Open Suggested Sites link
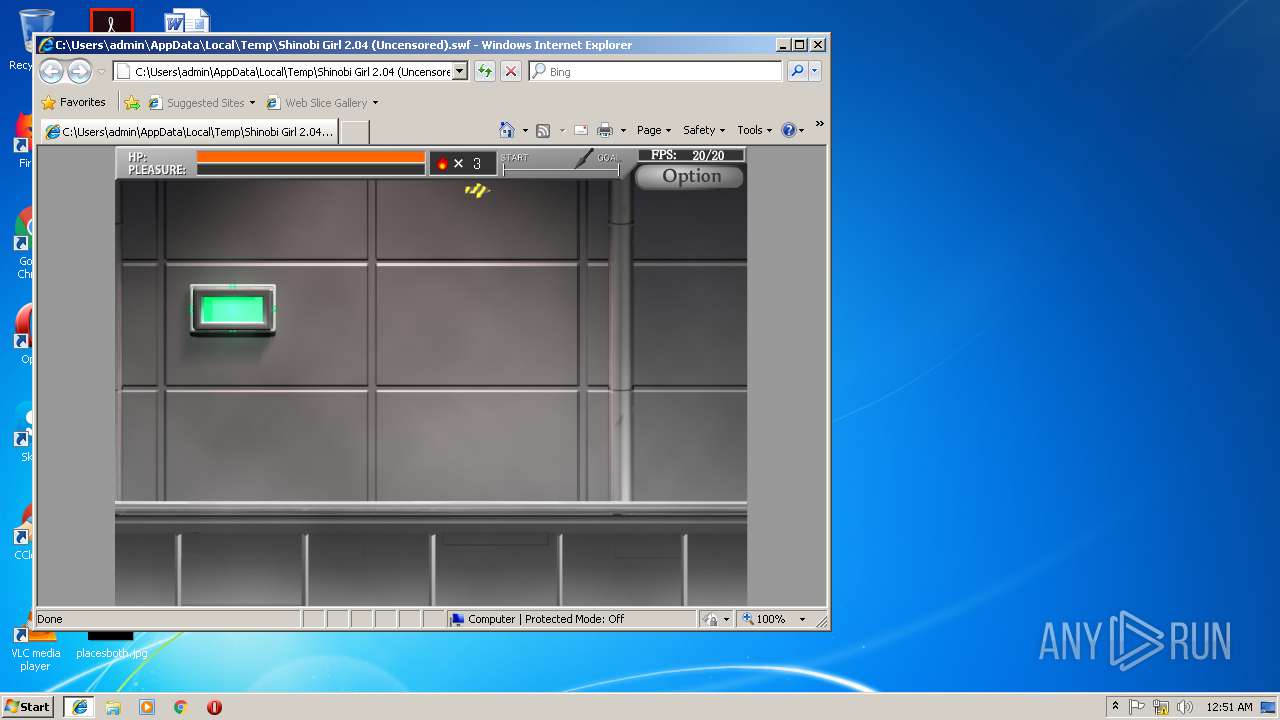 click(x=201, y=102)
